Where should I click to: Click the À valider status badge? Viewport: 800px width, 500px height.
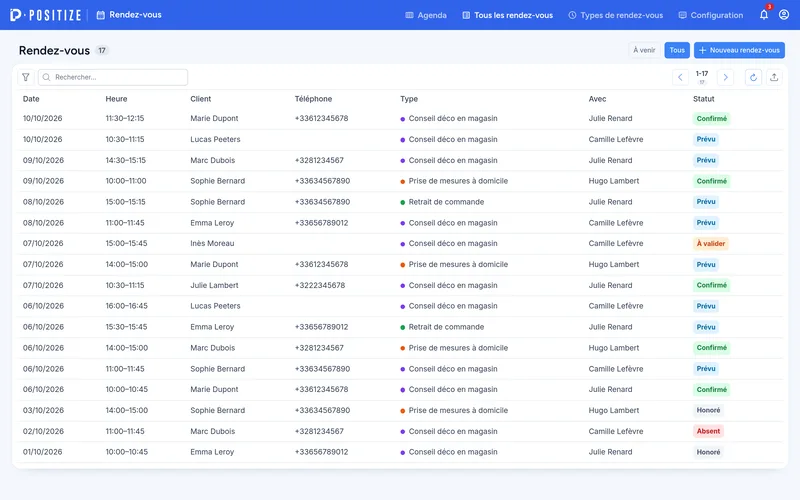pyautogui.click(x=711, y=243)
